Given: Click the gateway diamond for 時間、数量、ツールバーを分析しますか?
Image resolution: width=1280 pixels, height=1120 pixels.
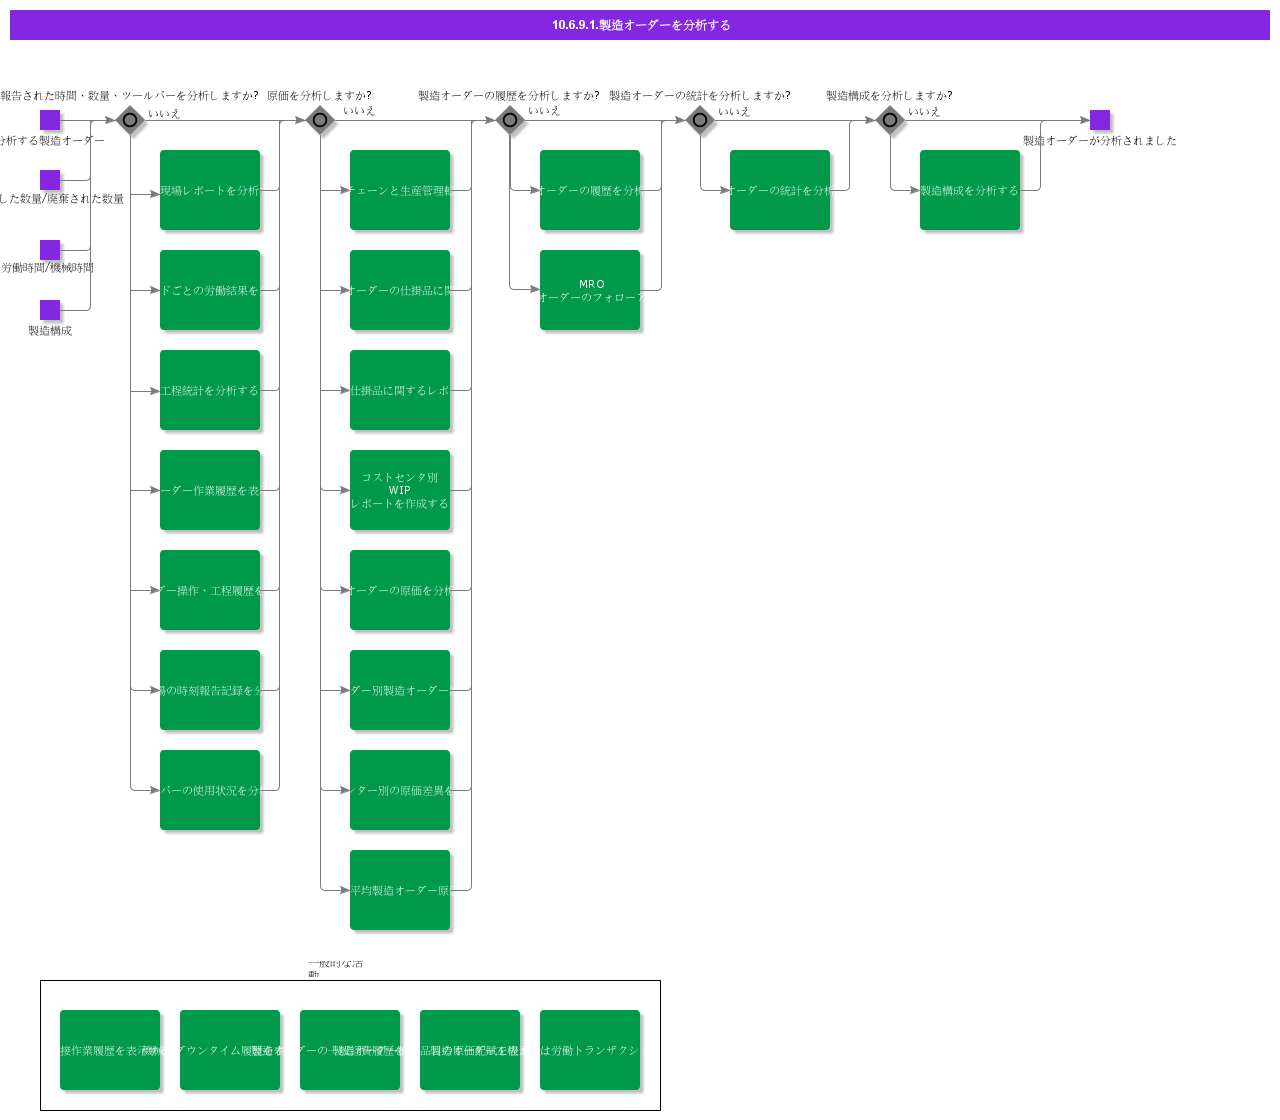Looking at the screenshot, I should point(130,120).
